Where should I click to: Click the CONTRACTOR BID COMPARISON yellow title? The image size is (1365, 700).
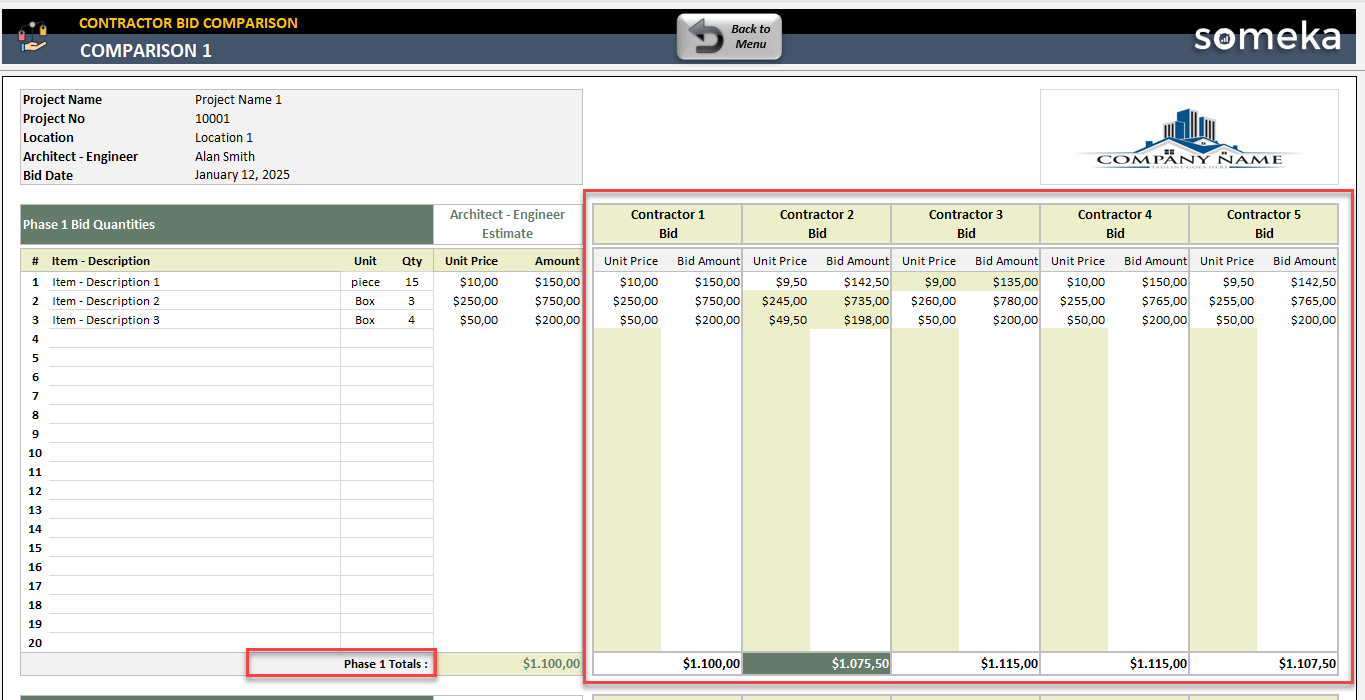coord(188,22)
